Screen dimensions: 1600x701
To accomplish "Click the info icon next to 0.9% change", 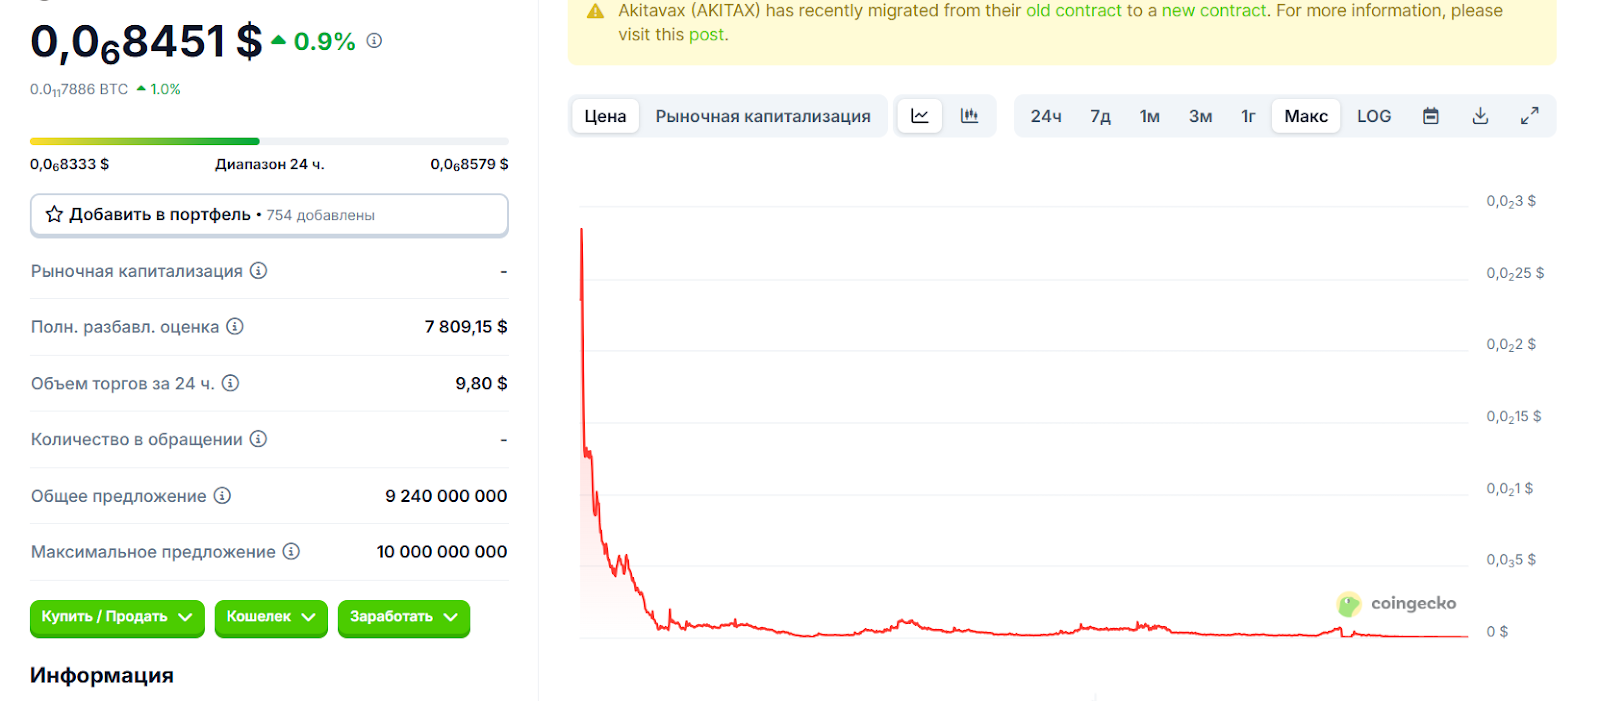I will click(x=374, y=41).
